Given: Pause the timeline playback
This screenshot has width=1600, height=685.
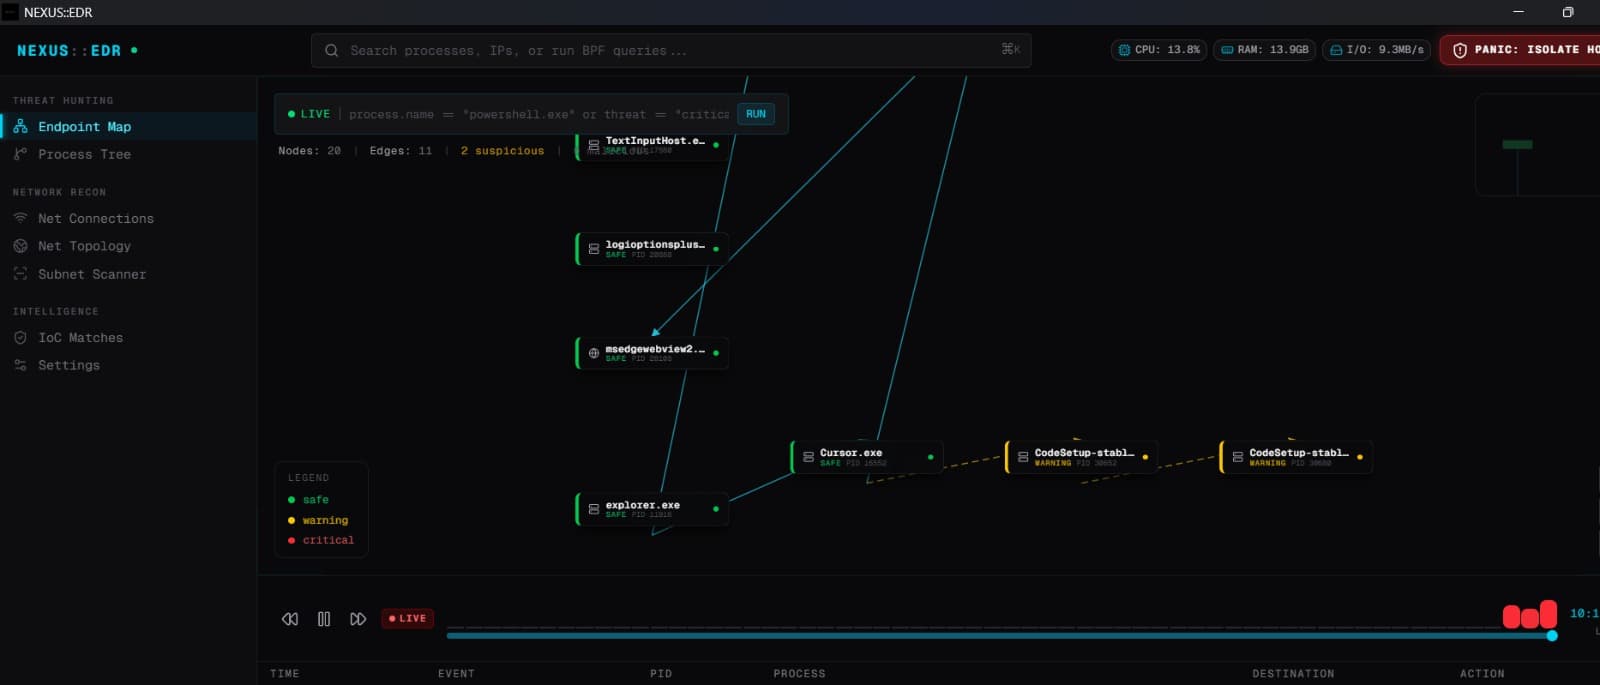Looking at the screenshot, I should pos(324,619).
